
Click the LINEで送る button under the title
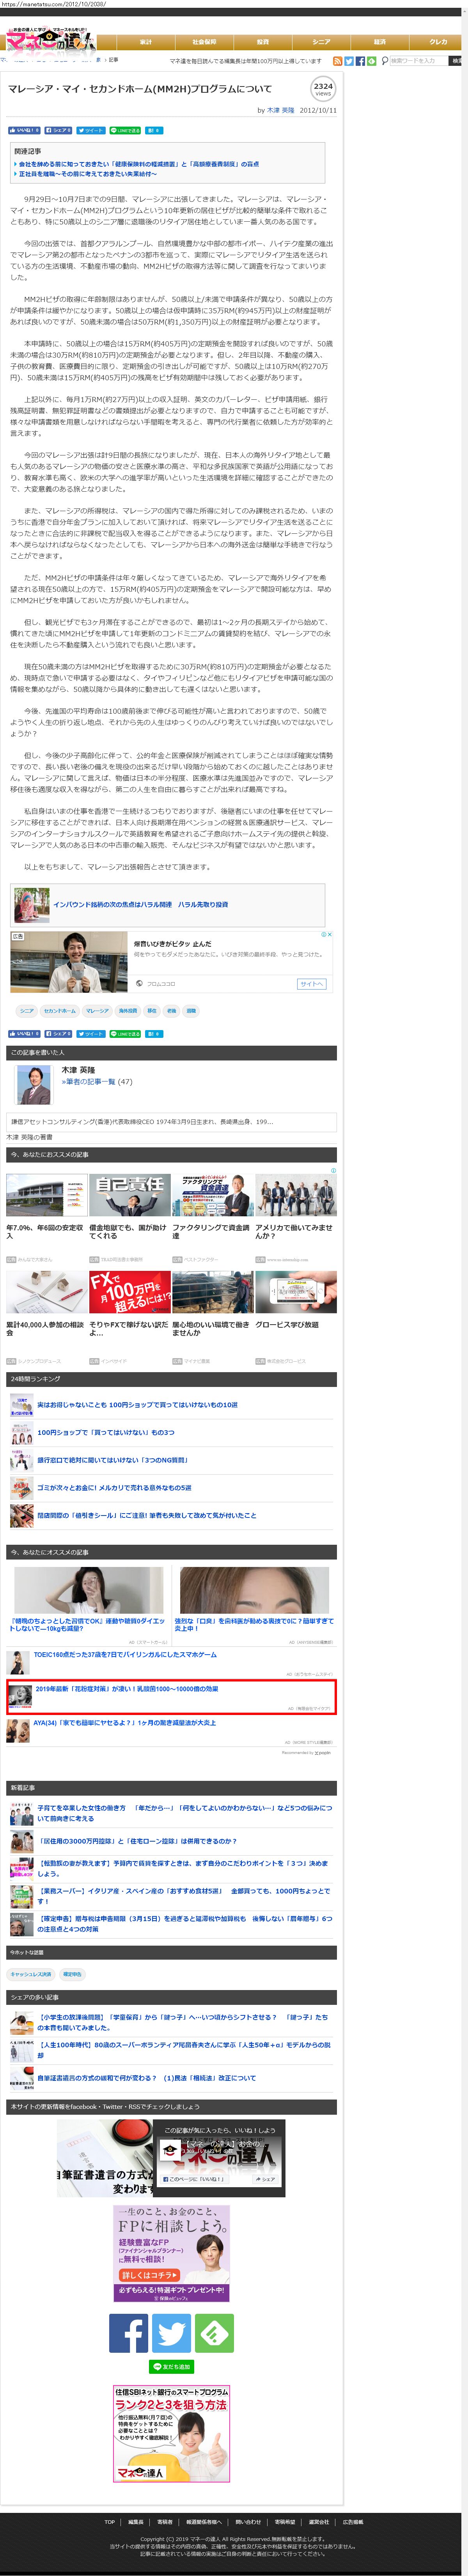(125, 130)
